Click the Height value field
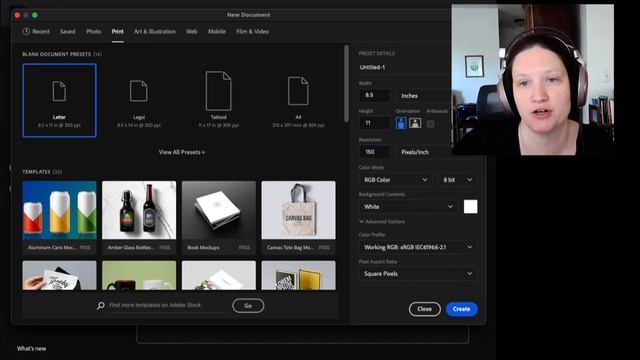The image size is (640, 360). [374, 123]
